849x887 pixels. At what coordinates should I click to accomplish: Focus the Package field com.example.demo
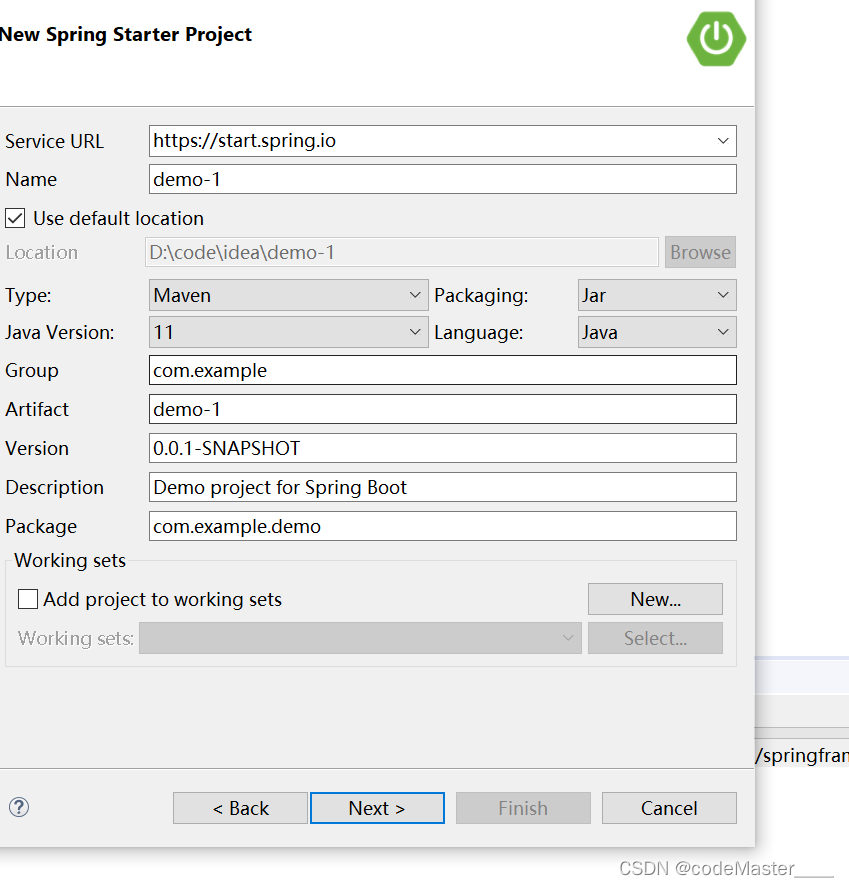click(443, 526)
